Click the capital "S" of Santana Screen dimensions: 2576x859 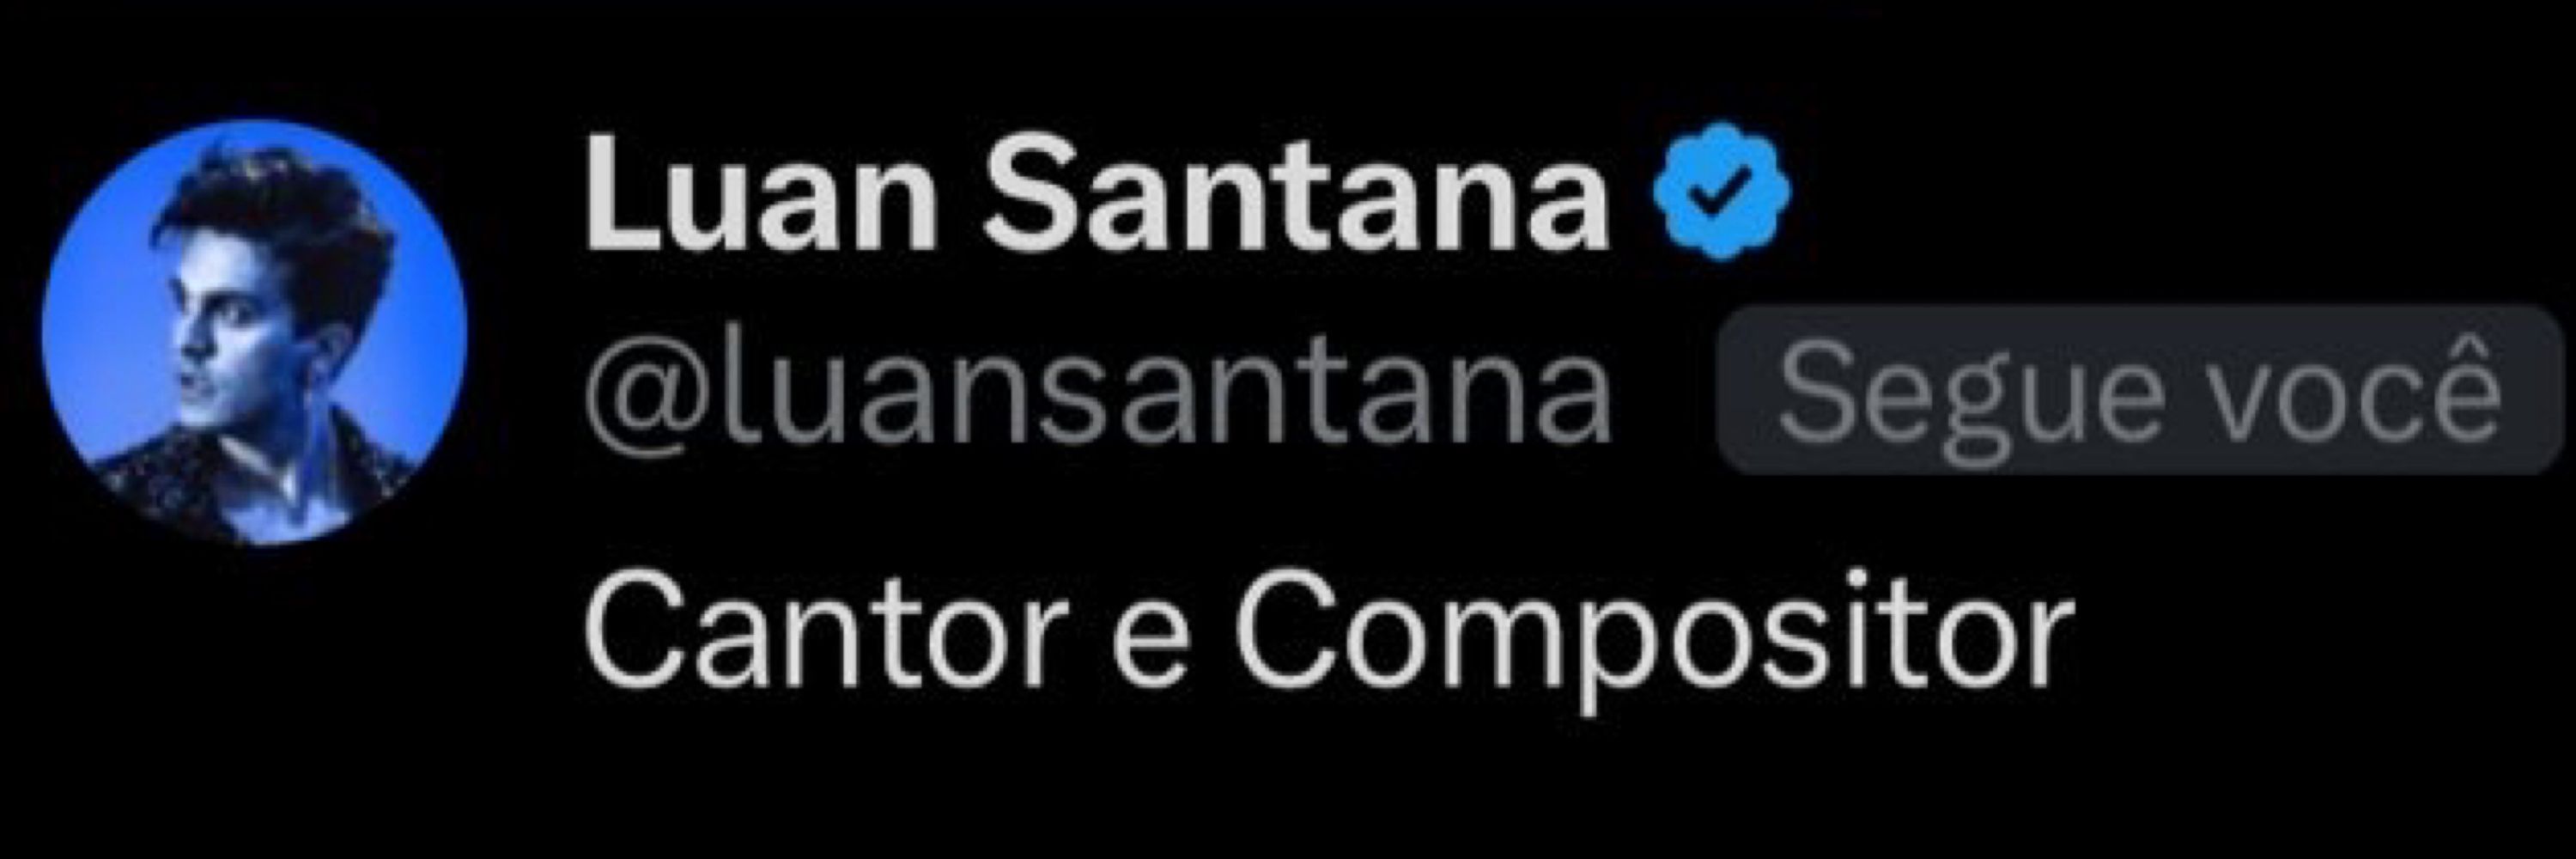1027,193
